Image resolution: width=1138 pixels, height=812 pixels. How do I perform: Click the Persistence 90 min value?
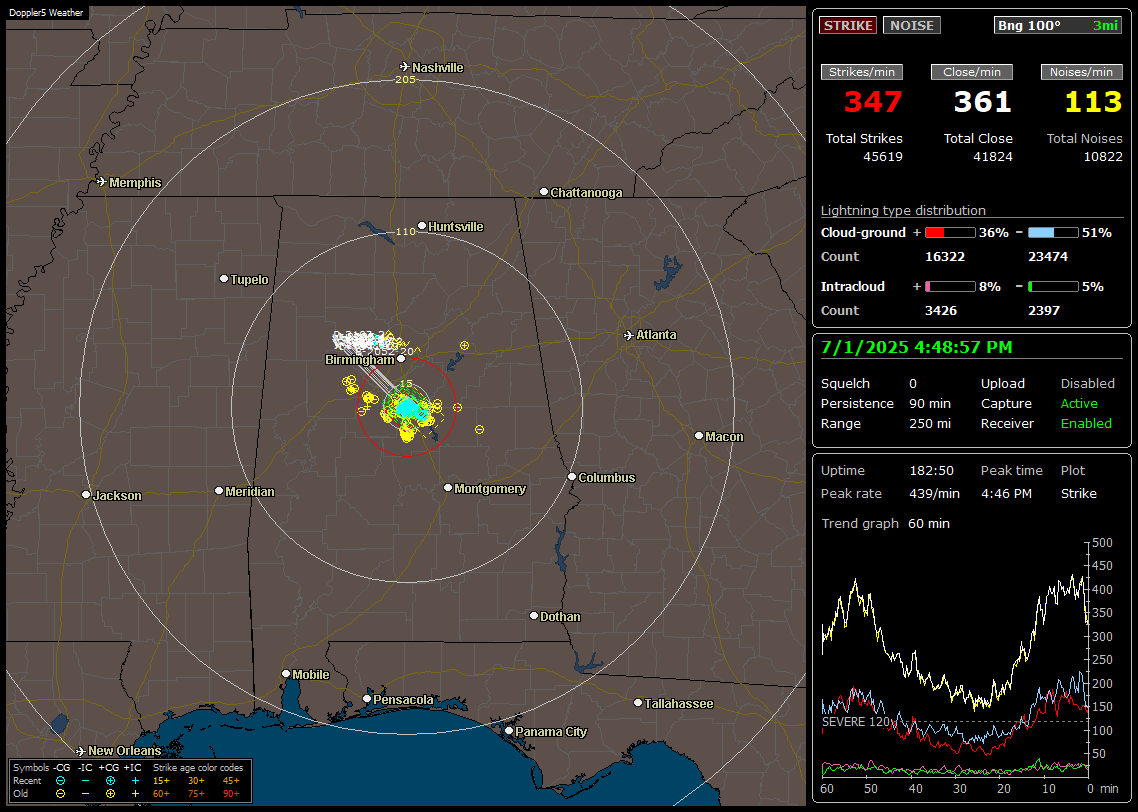tap(930, 403)
